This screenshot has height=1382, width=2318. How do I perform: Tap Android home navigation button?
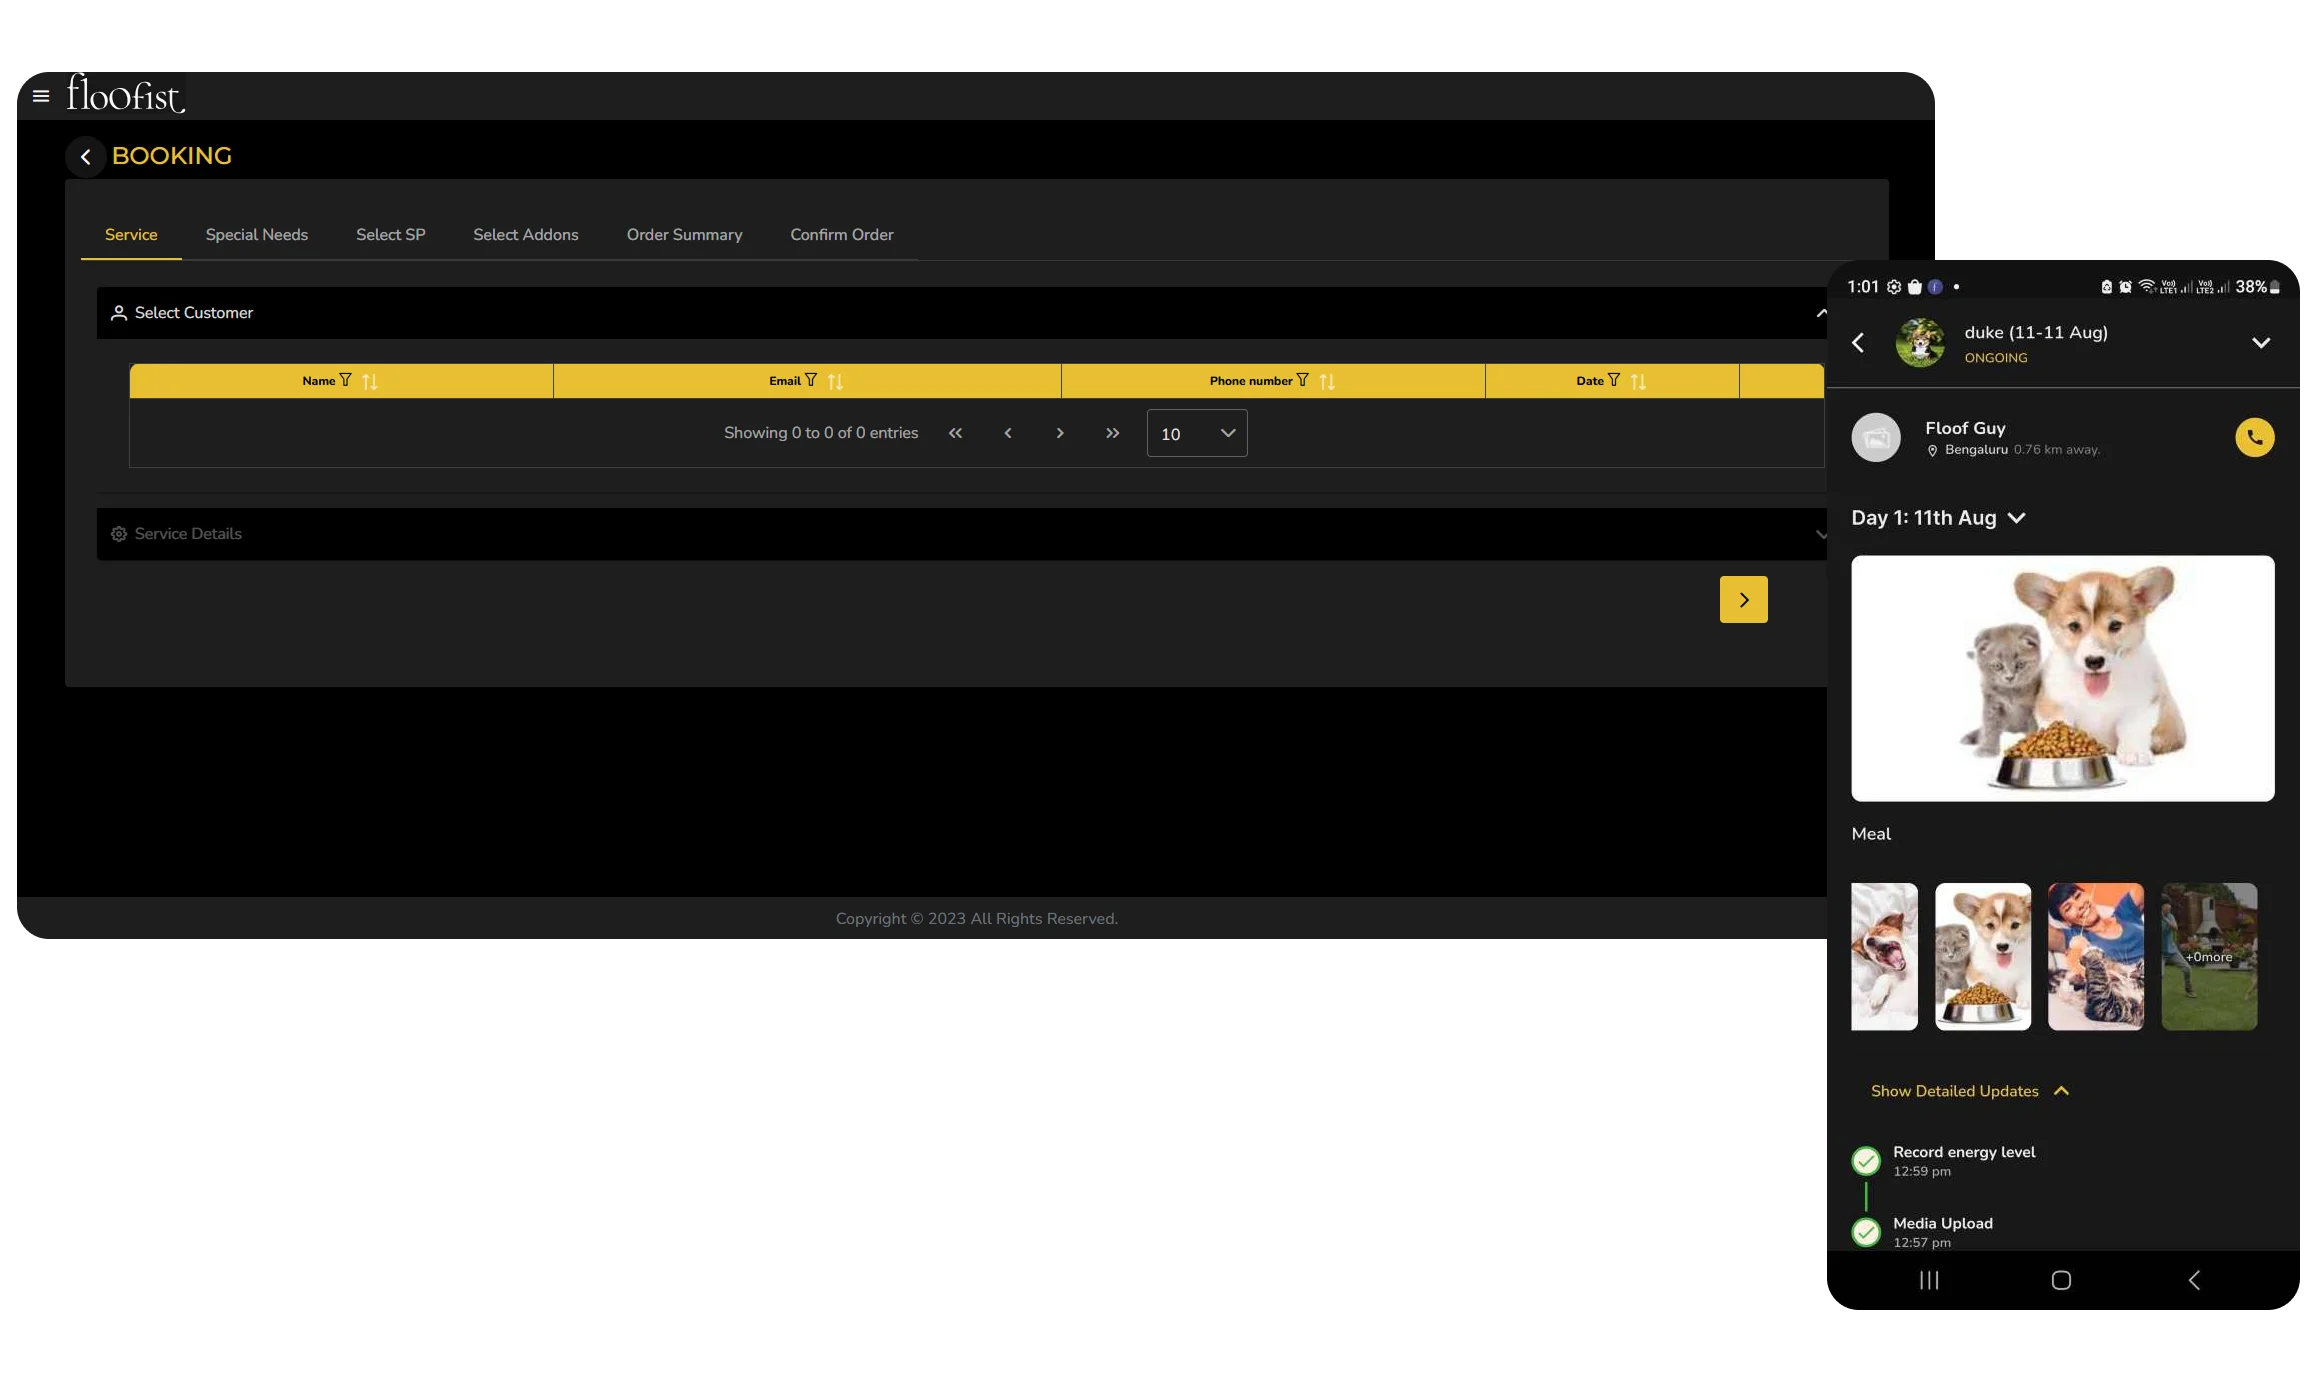click(x=2061, y=1280)
